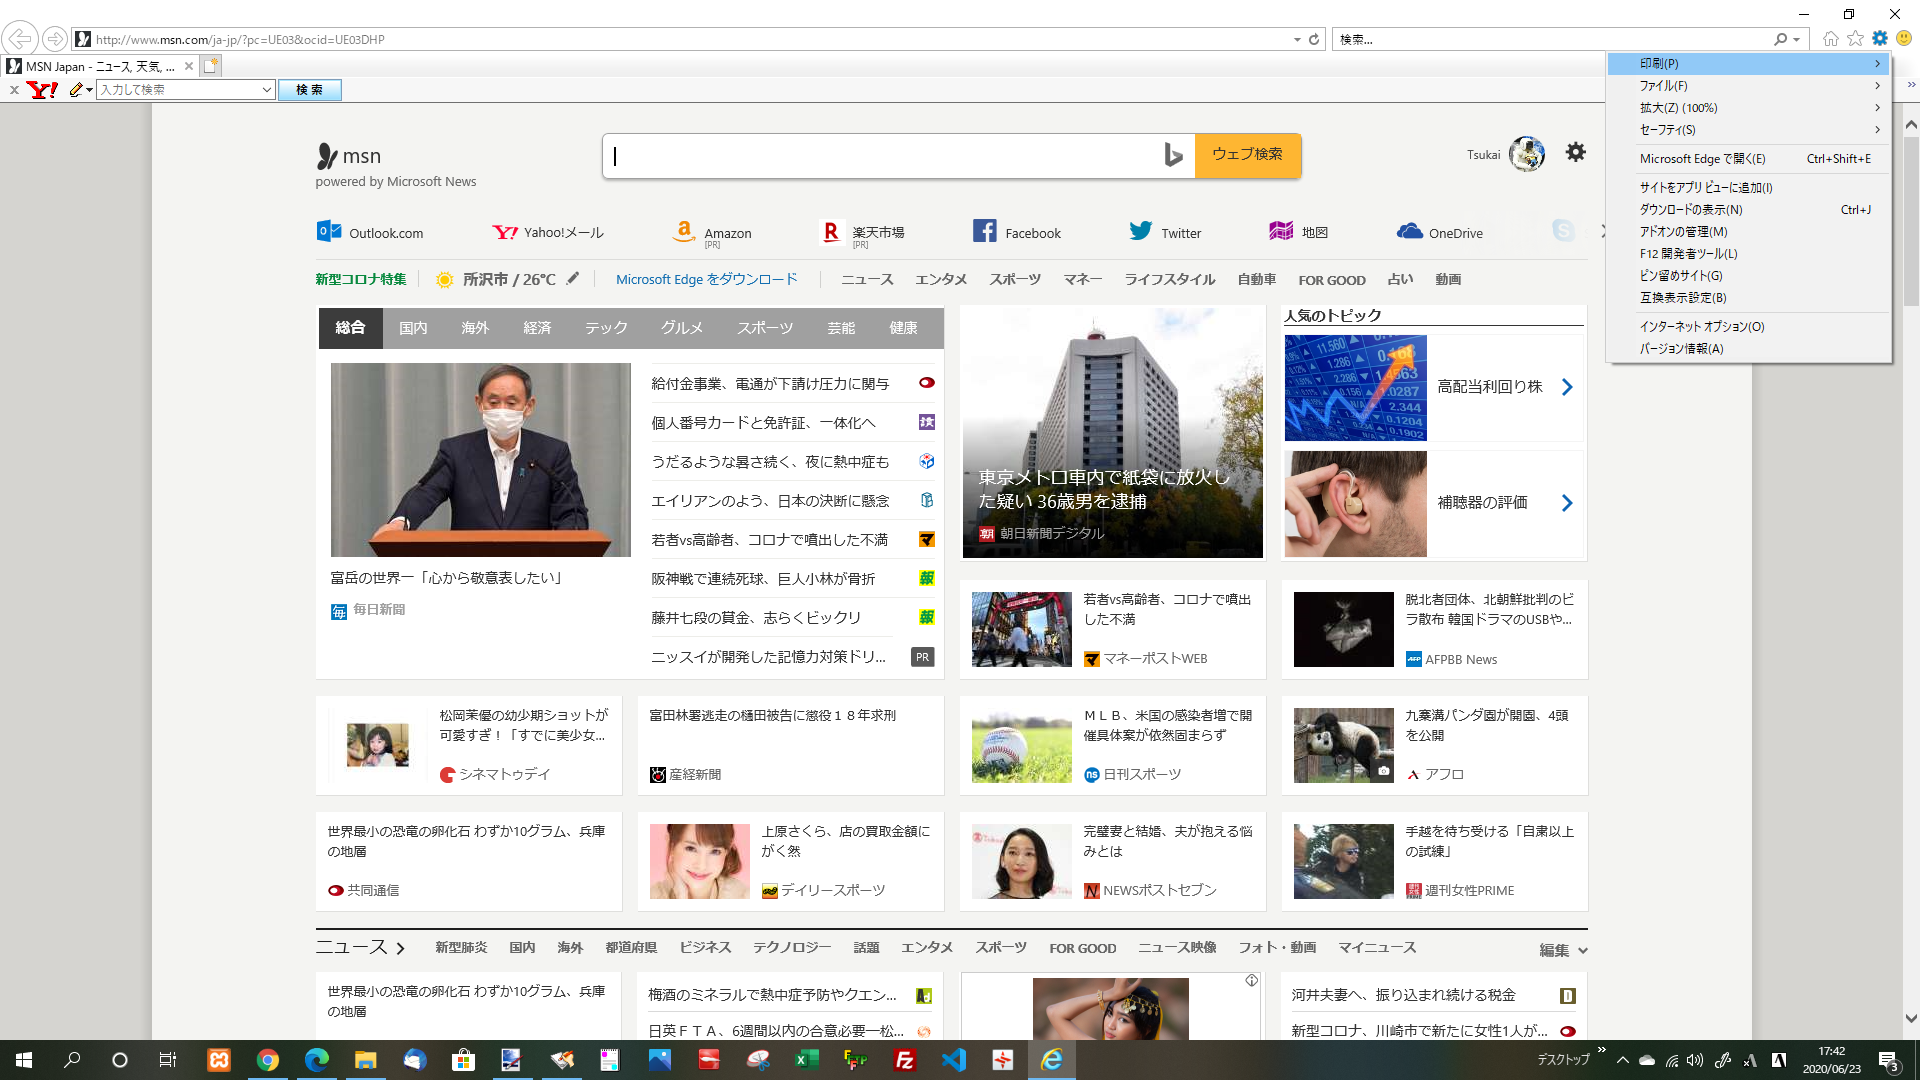Open the search provider dropdown arrow
1920x1080 pixels.
tap(1796, 39)
